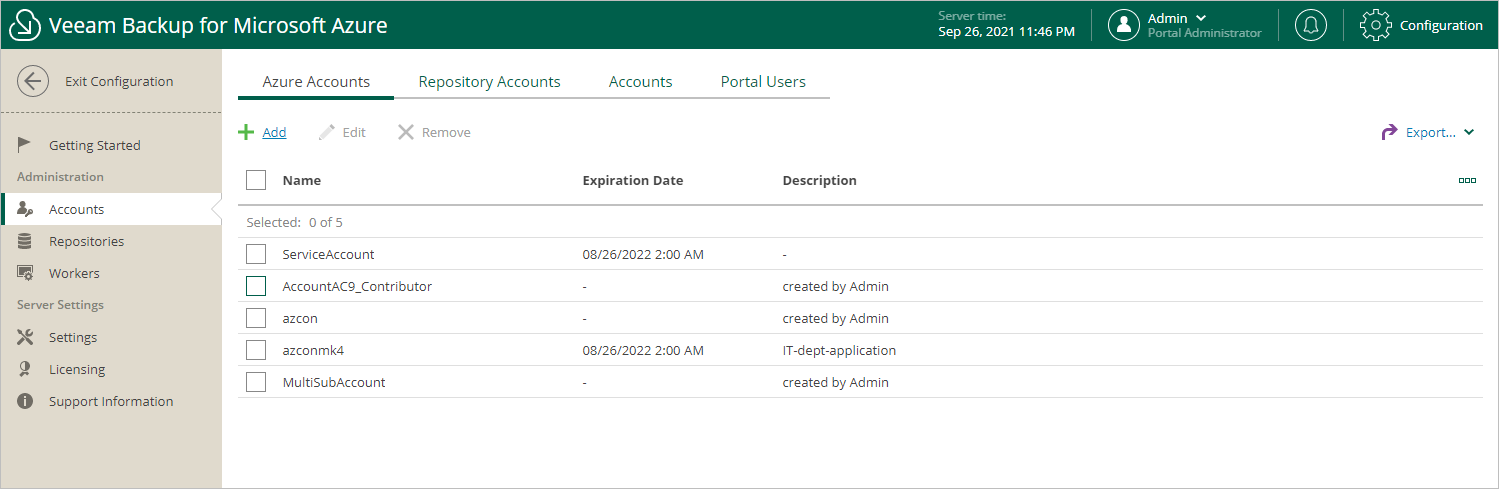Click 'created by Admin' in MultiSubAccount row
The width and height of the screenshot is (1499, 489).
click(835, 382)
